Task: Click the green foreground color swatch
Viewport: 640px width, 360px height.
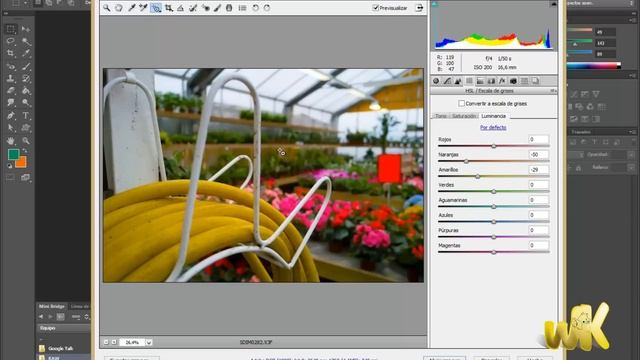Action: click(x=13, y=154)
